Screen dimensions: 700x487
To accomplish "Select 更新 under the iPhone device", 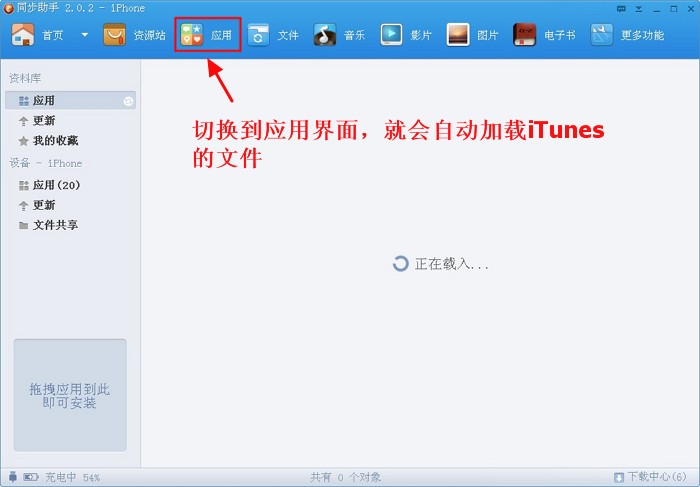I will pos(44,205).
